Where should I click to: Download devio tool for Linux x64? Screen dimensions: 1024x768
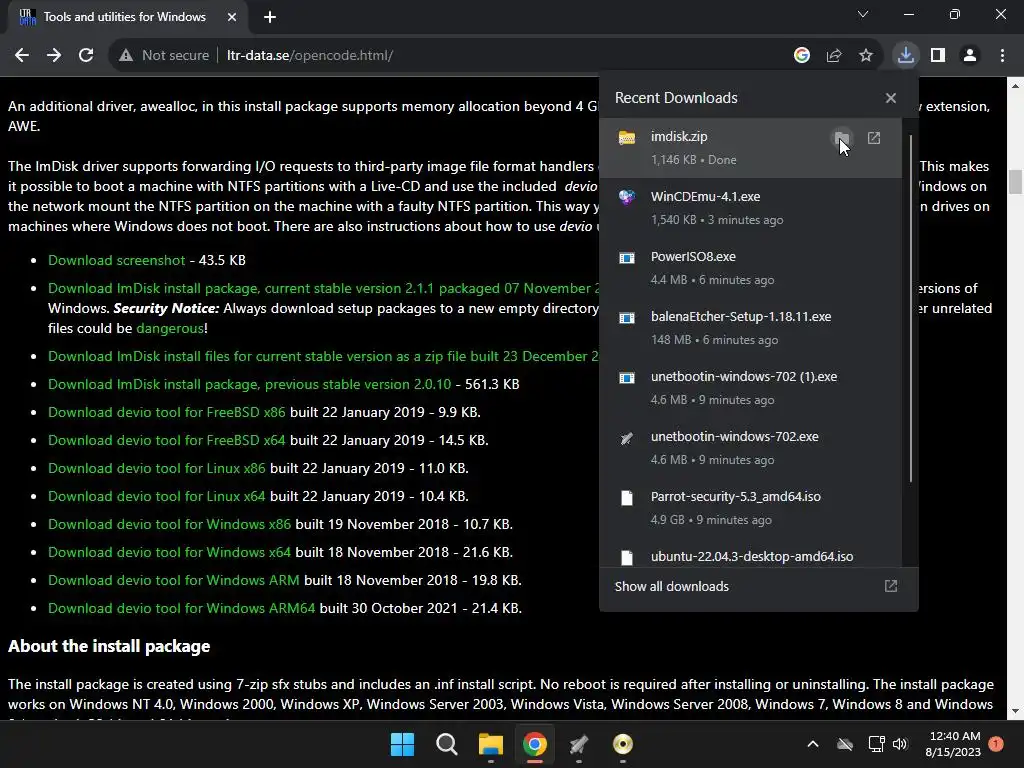point(157,496)
